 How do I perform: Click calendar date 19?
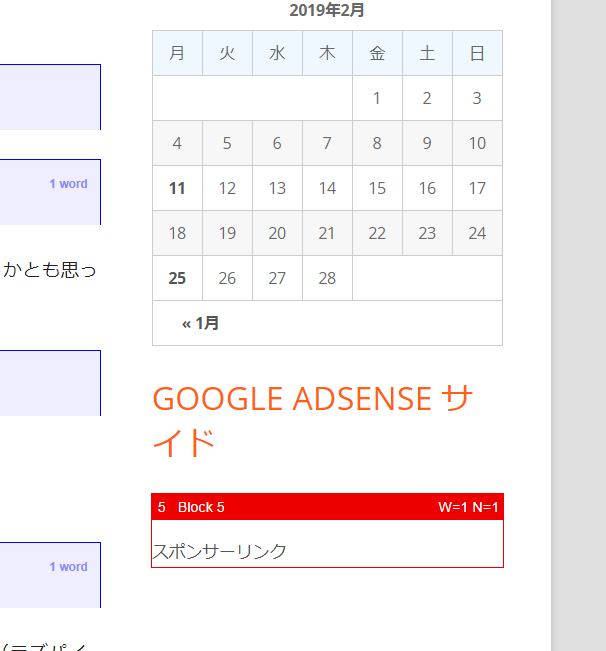click(227, 233)
